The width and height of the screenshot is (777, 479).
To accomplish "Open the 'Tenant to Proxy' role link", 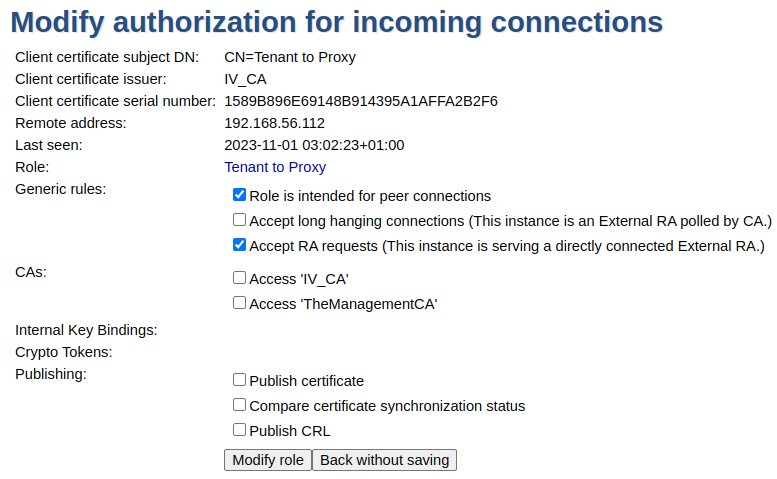I will [275, 167].
